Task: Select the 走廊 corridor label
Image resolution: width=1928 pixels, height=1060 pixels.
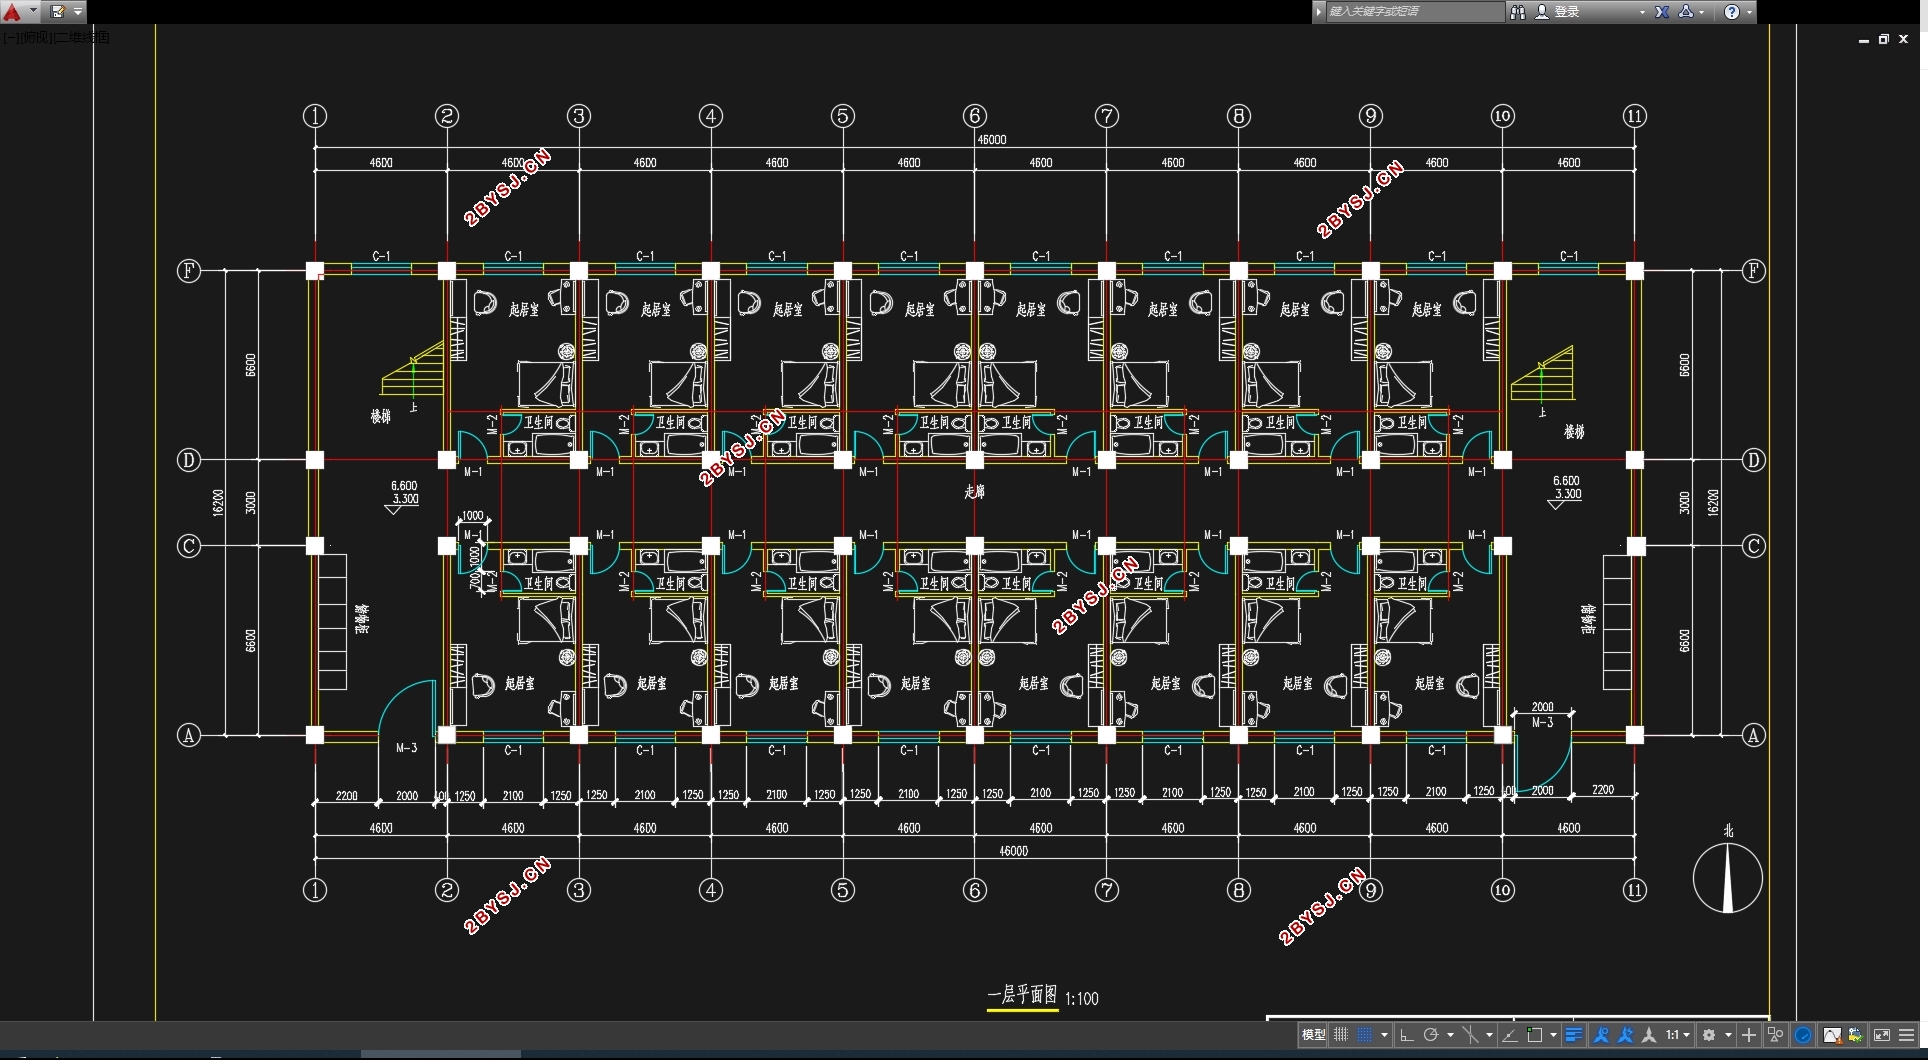Action: (x=975, y=492)
